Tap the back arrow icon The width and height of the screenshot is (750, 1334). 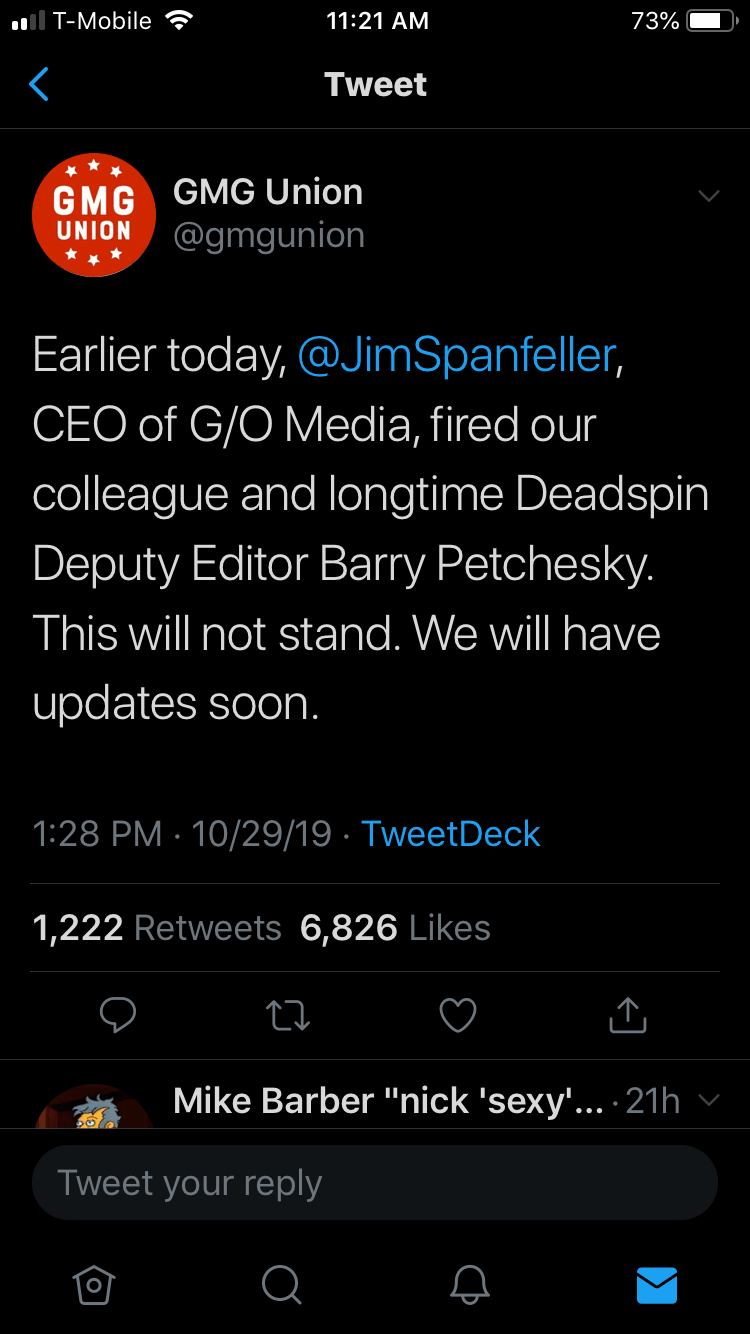[x=40, y=85]
